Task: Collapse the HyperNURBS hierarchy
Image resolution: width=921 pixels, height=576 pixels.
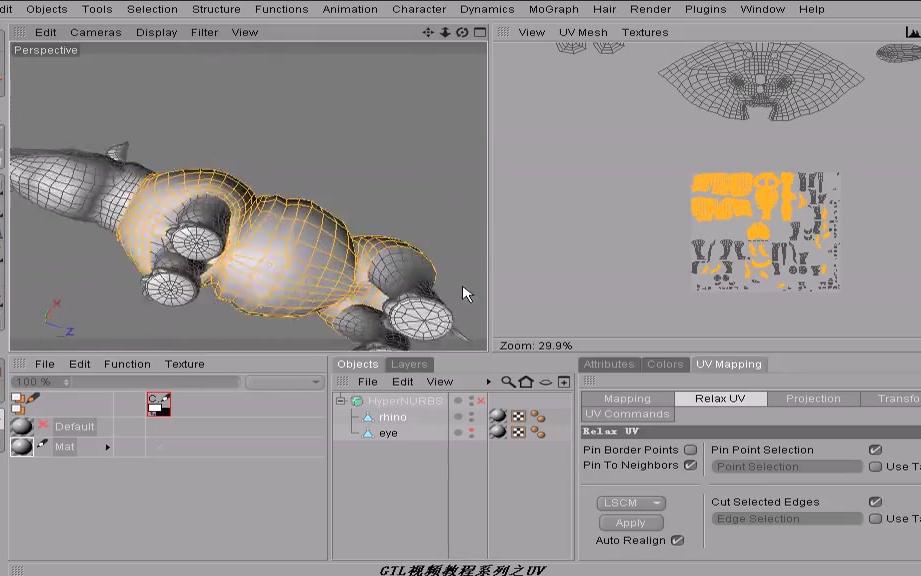Action: coord(339,399)
